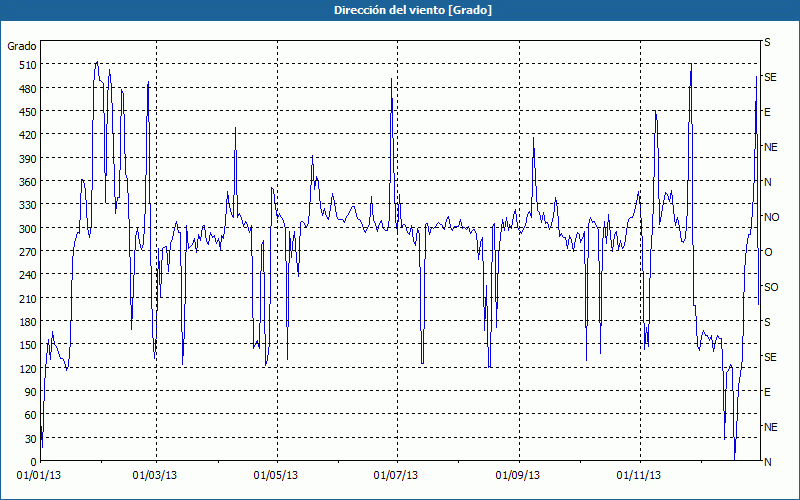Click the SO compass label on right axis
Image resolution: width=800 pixels, height=500 pixels.
tap(771, 287)
